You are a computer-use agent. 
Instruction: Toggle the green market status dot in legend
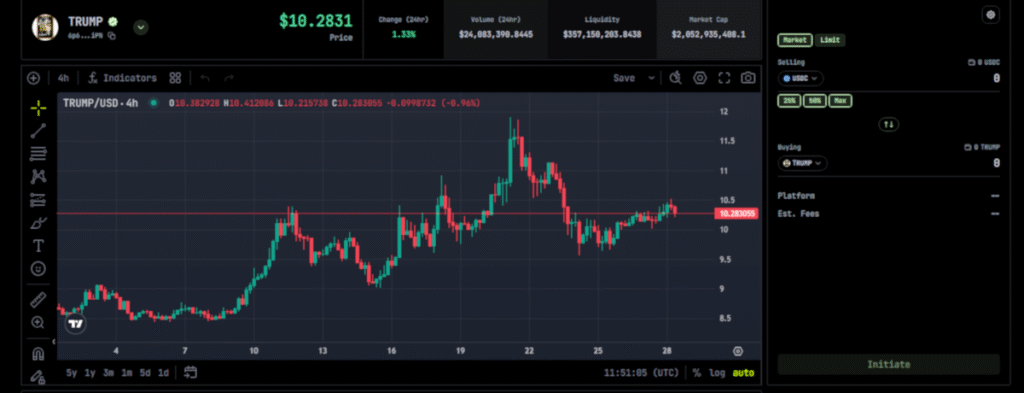(153, 103)
